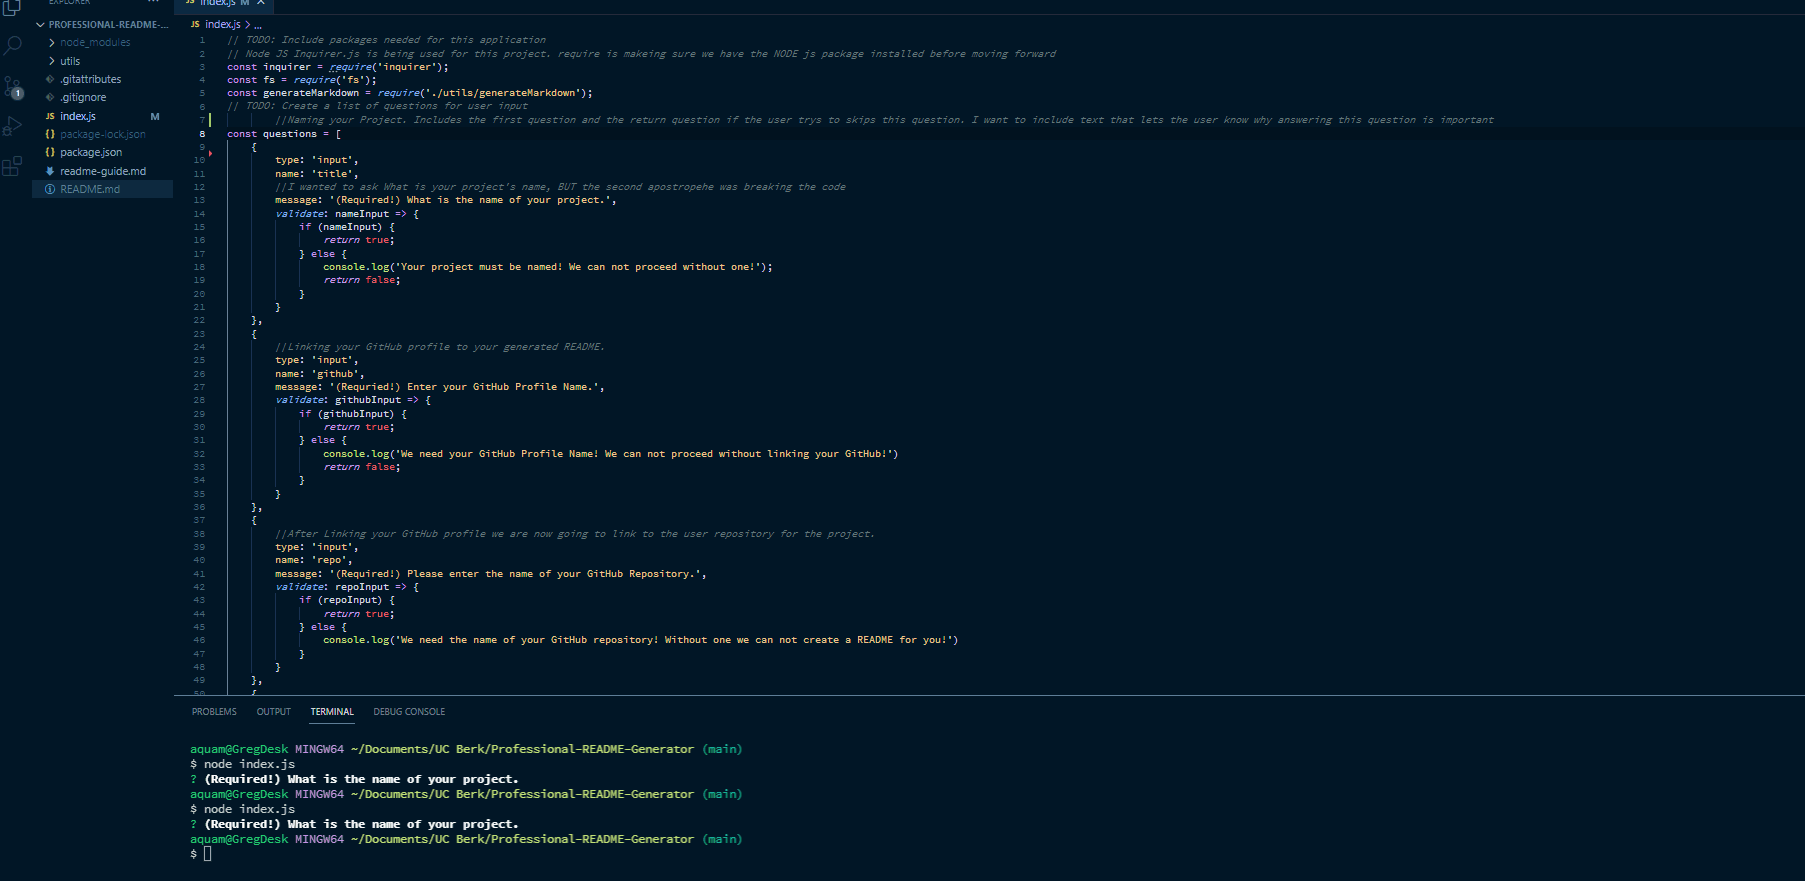Expand the utils folder
1805x881 pixels.
coord(70,61)
